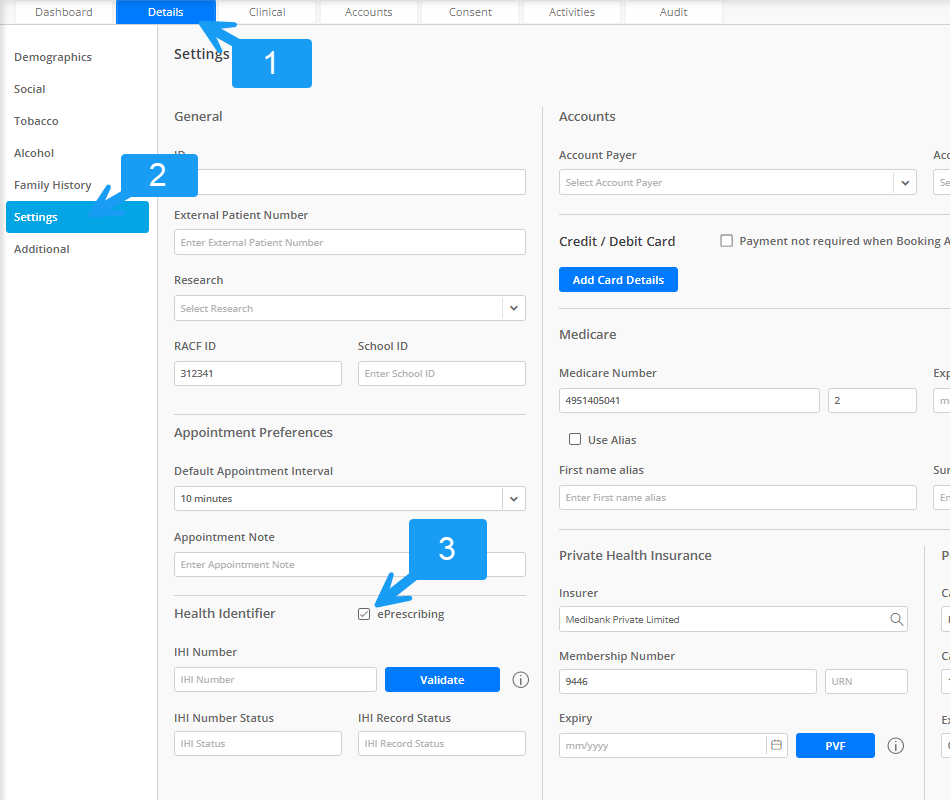950x800 pixels.
Task: Open Alcohol sidebar item
Action: [x=34, y=153]
